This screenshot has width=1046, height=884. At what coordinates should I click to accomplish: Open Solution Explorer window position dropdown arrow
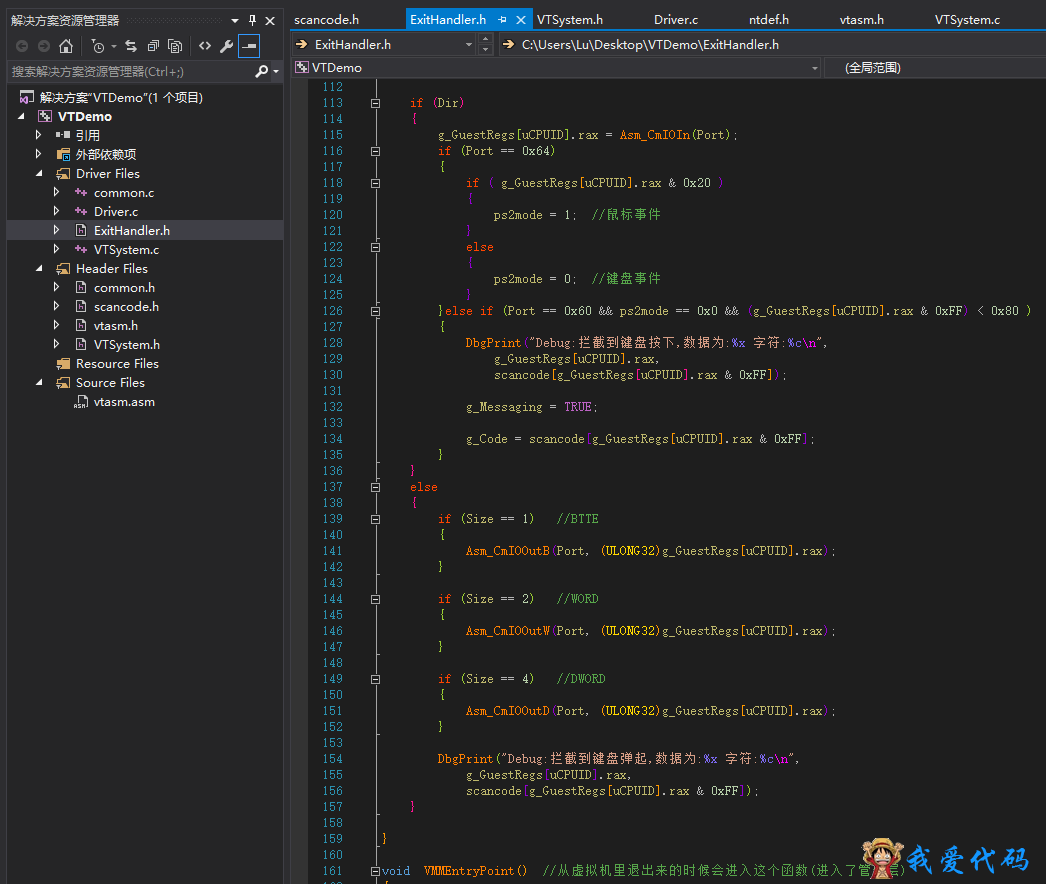(x=235, y=21)
